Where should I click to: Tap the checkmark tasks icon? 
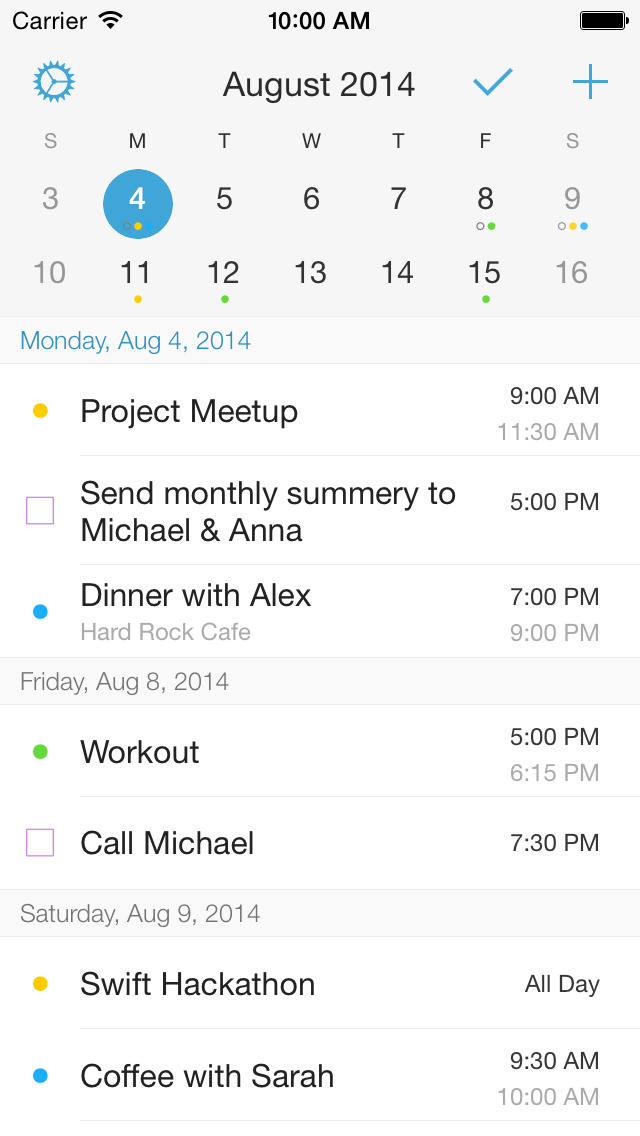[493, 83]
